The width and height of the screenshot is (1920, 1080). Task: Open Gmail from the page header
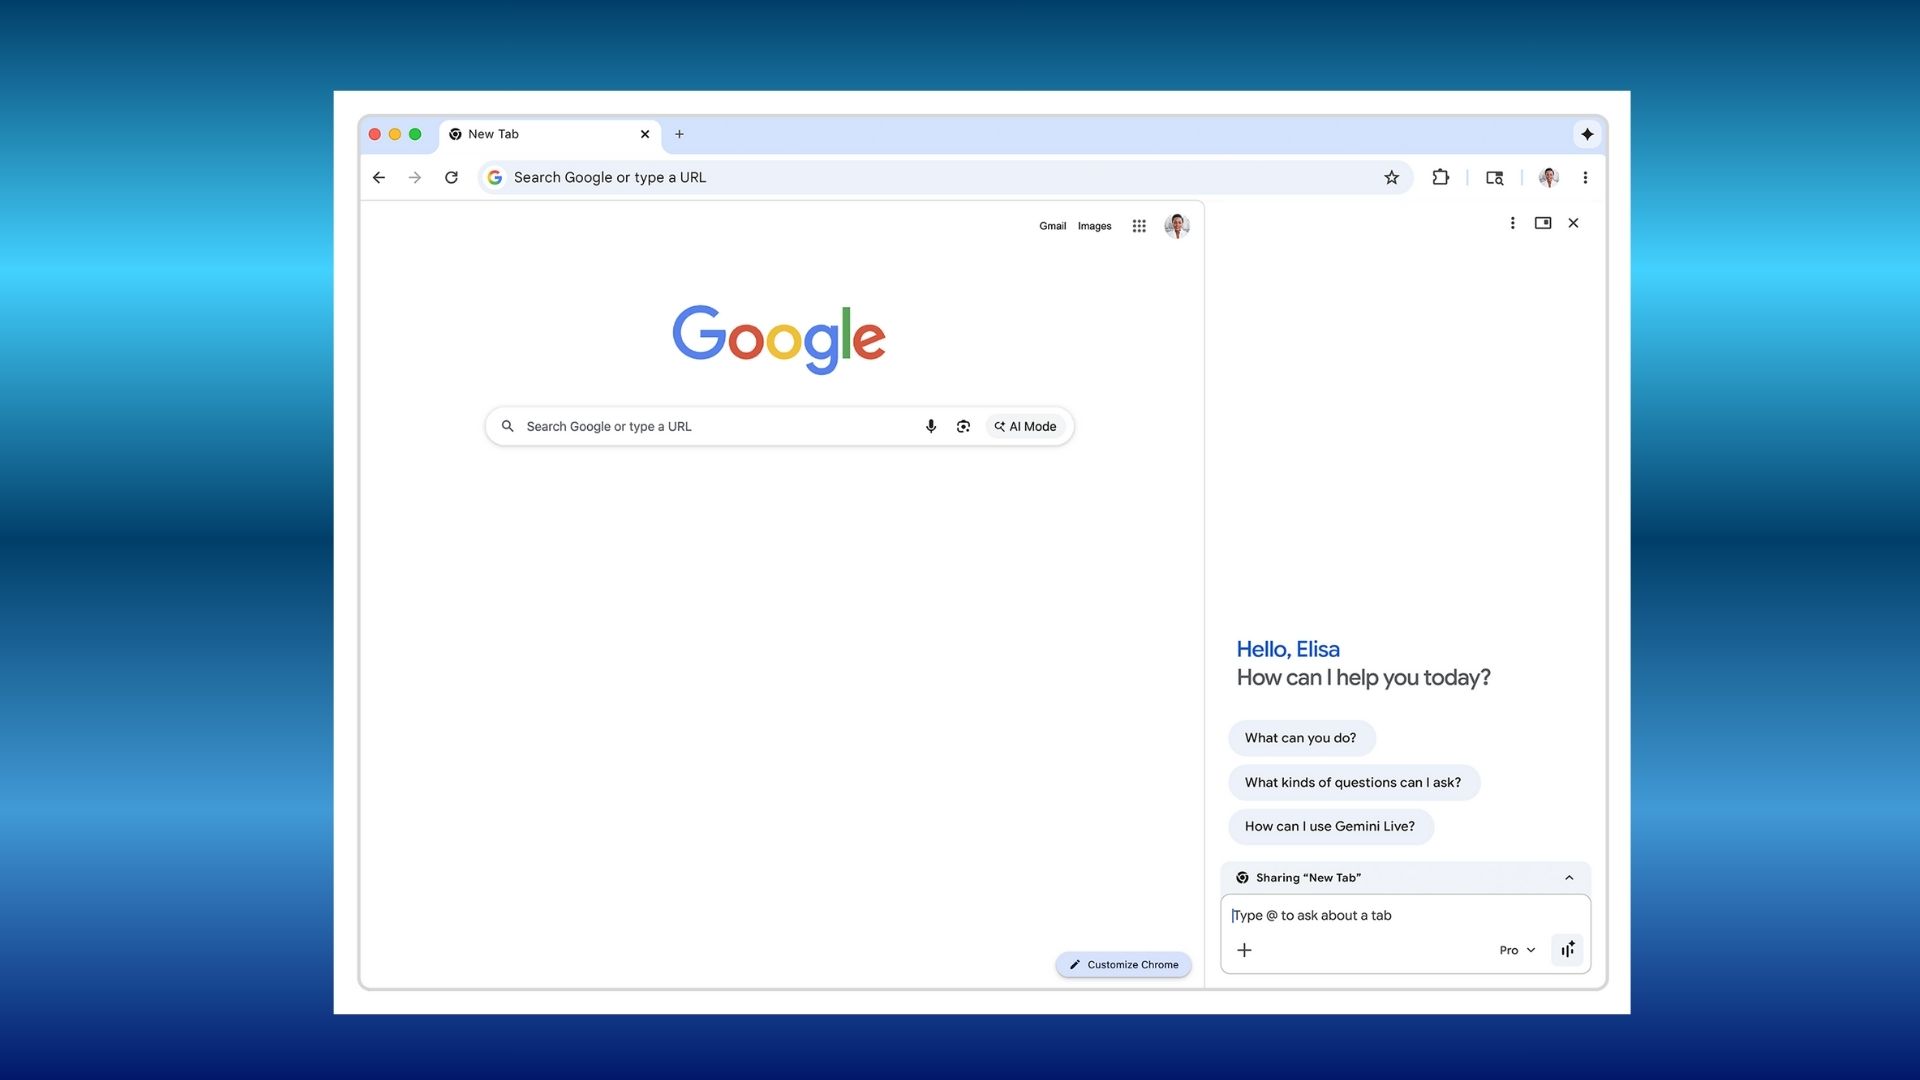pos(1052,226)
